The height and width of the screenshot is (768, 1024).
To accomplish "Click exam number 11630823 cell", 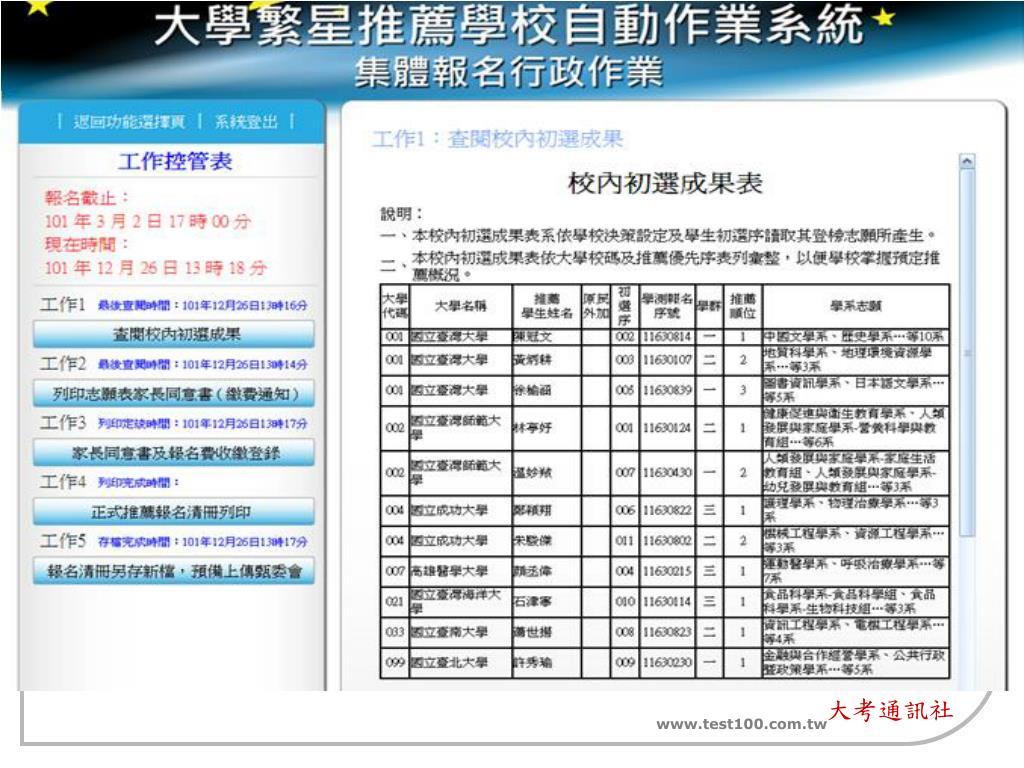I will pos(667,632).
